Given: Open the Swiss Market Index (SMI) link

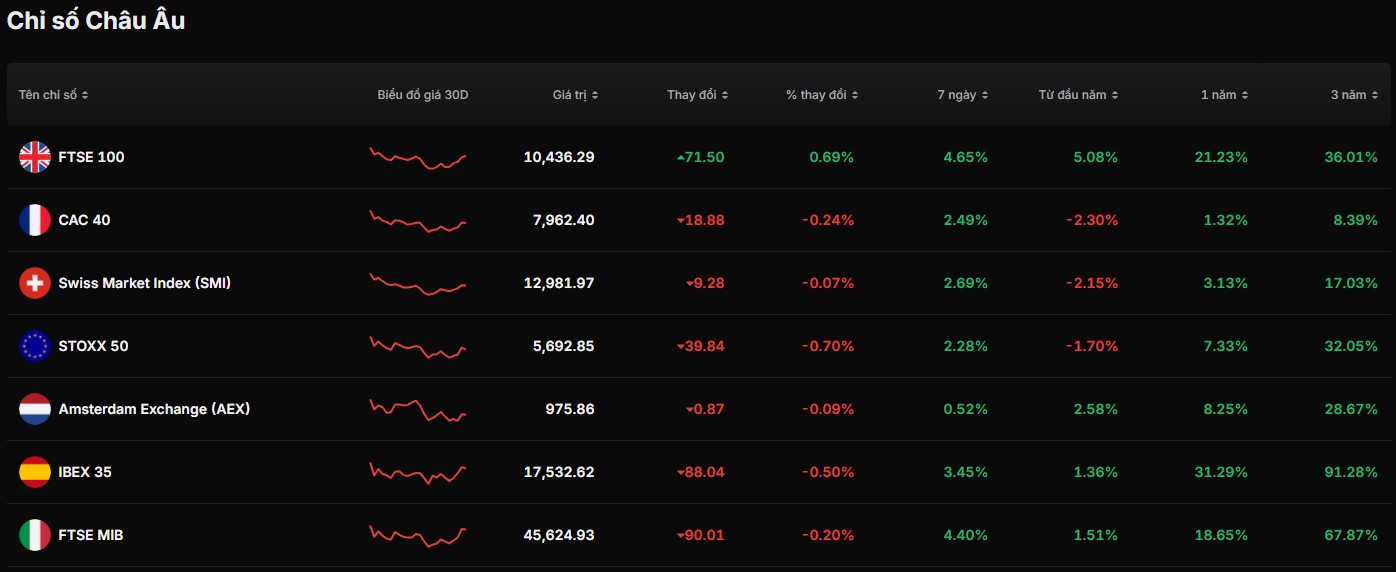Looking at the screenshot, I should 144,283.
